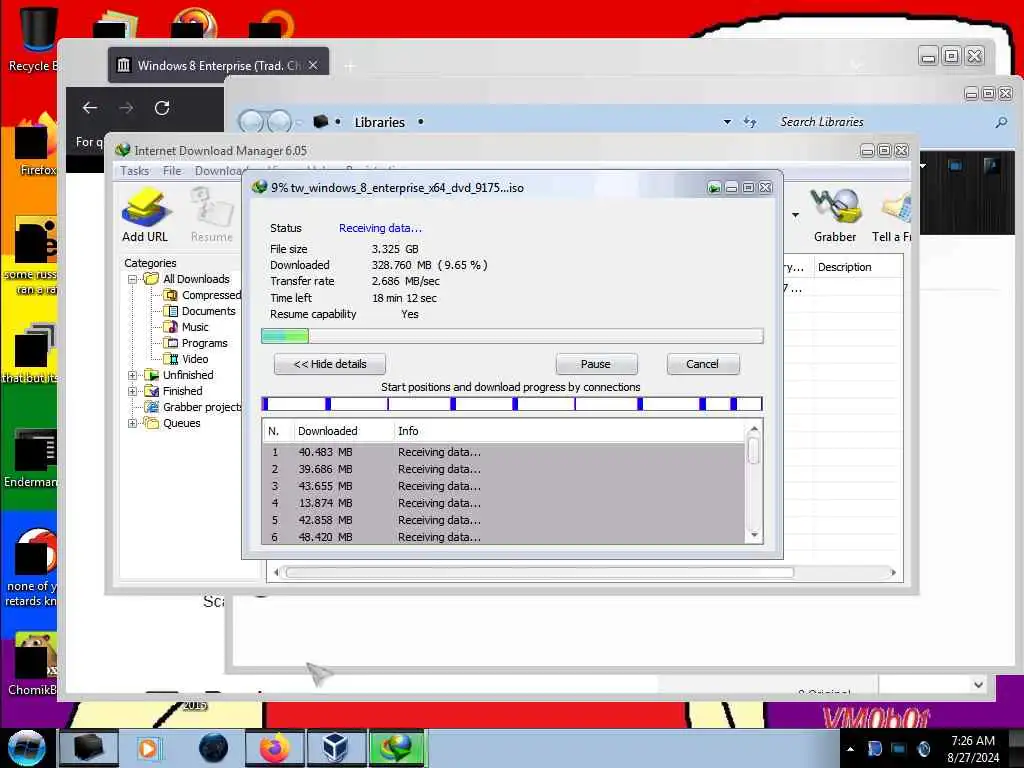This screenshot has height=768, width=1024.
Task: Click up arrow of connections list scrollbar
Action: [x=754, y=429]
